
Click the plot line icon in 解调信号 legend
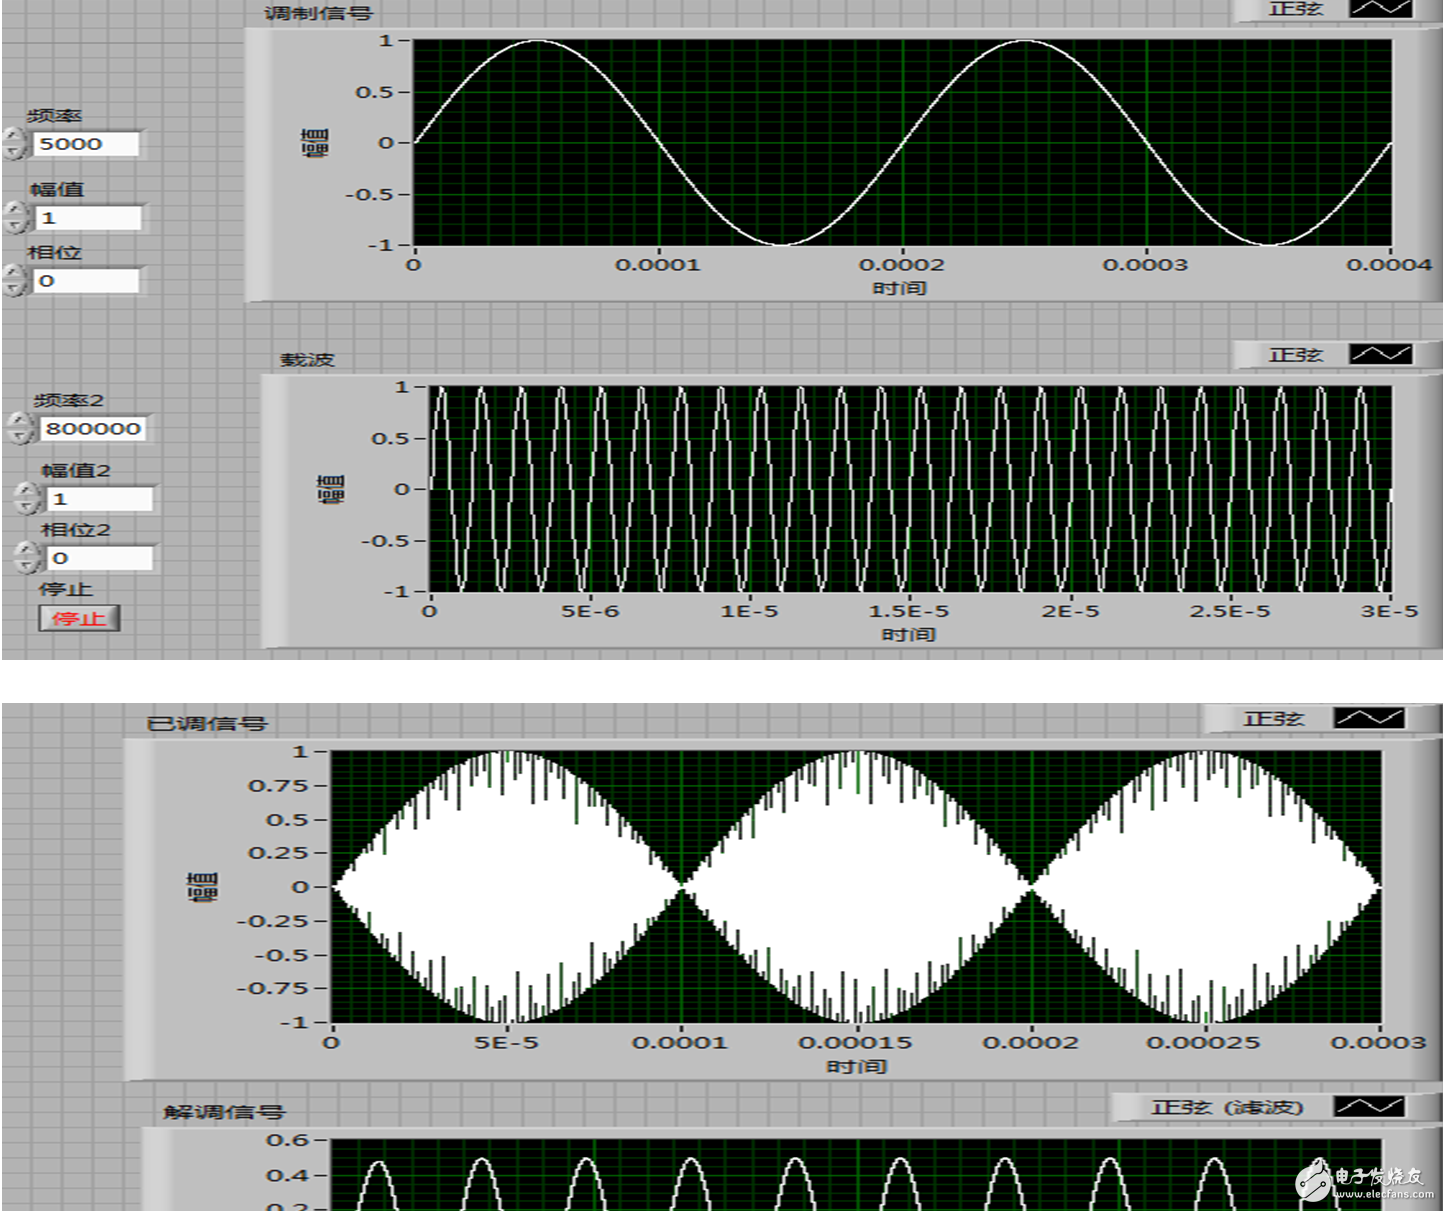[1369, 1106]
